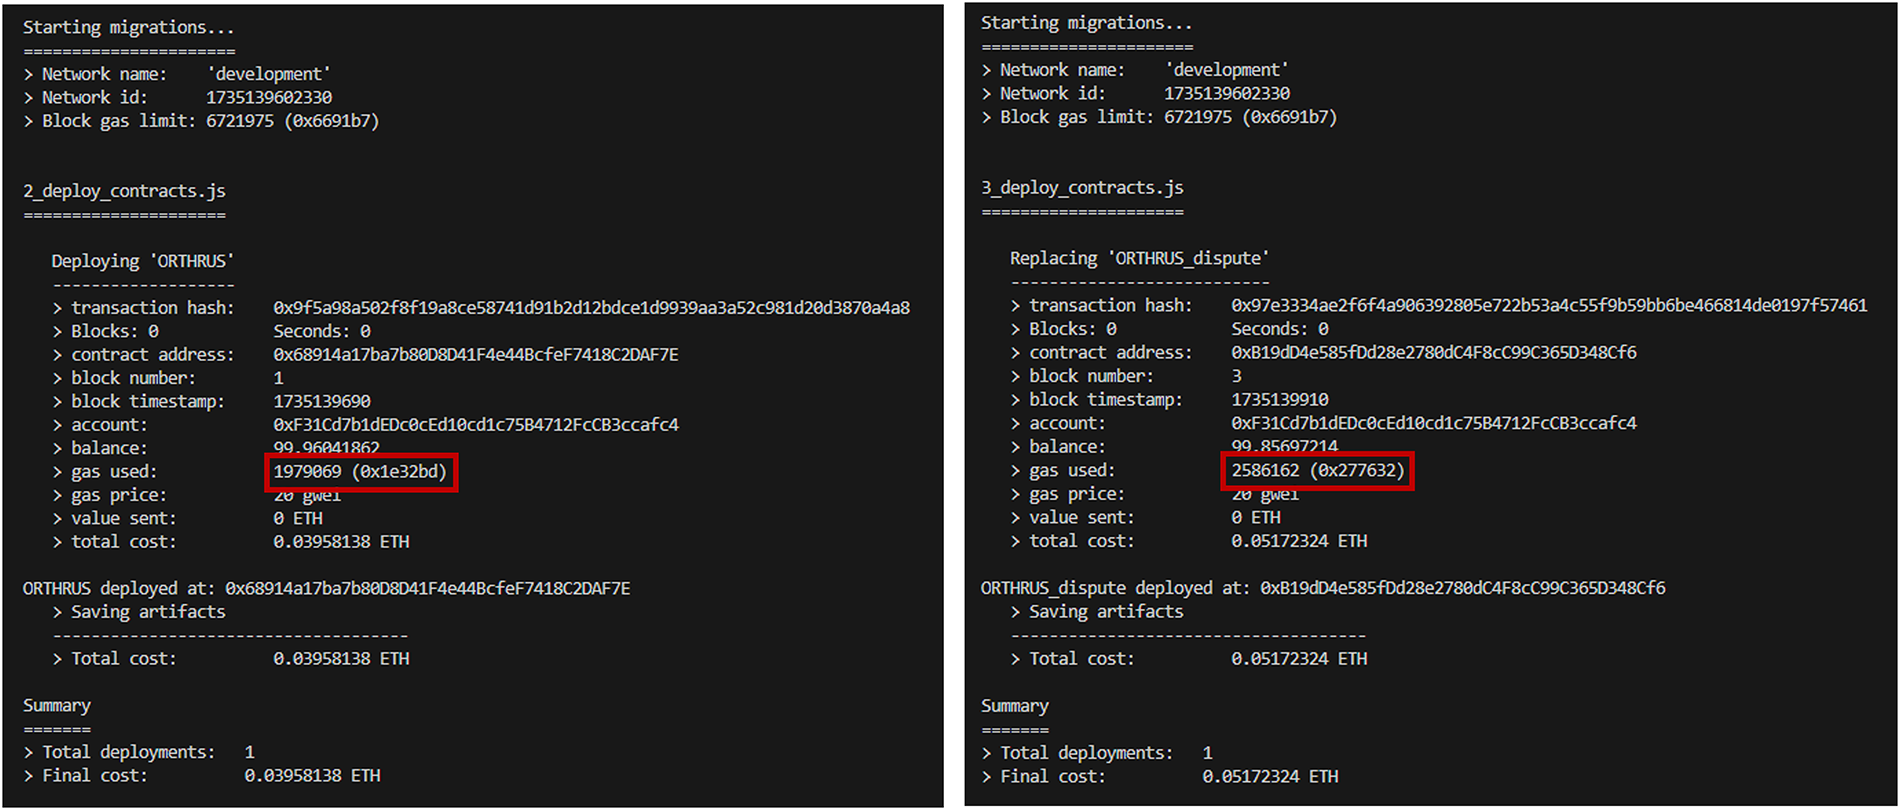Click 'Saving artifacts' in the ORTHRUS_dispute output
The image size is (1900, 810).
(1106, 611)
